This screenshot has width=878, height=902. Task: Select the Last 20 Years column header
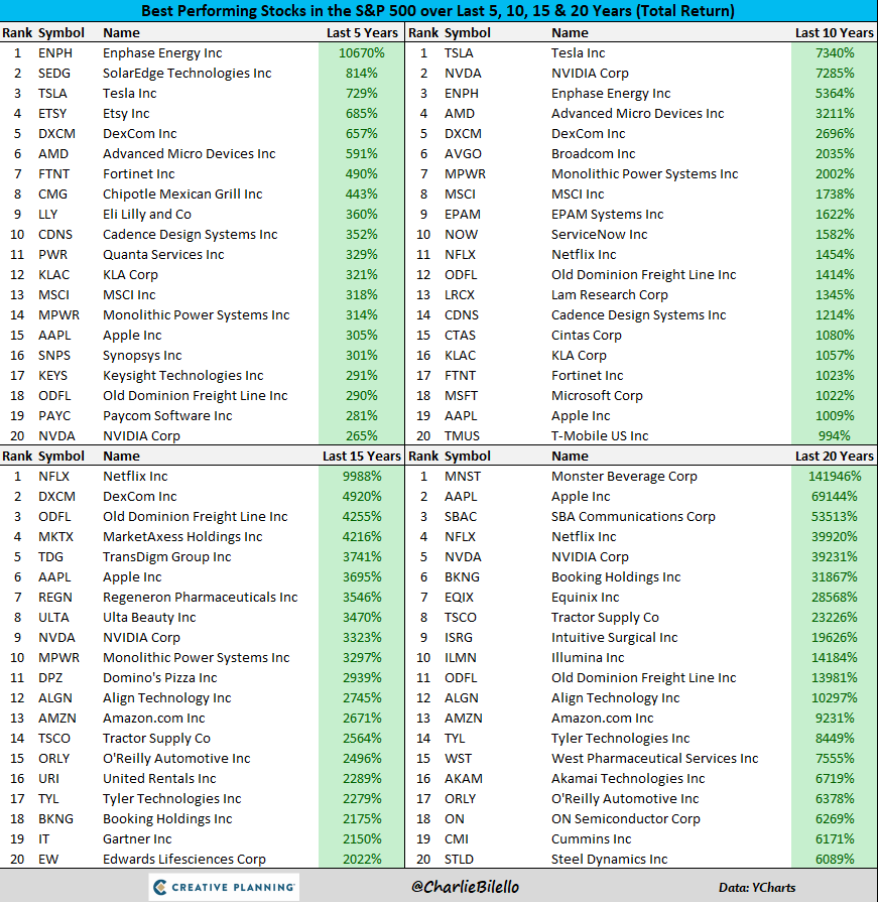[x=833, y=456]
